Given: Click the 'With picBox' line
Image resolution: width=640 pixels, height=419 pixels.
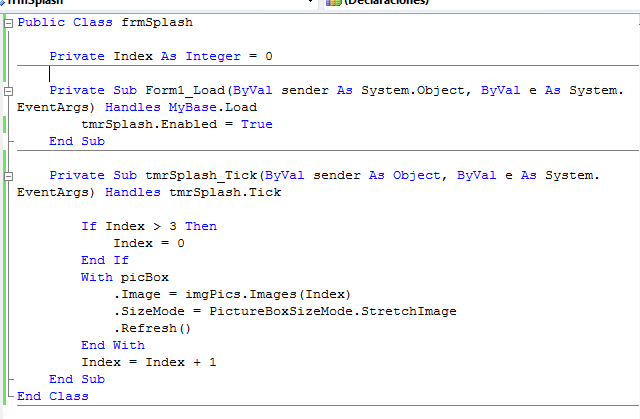Looking at the screenshot, I should [125, 277].
